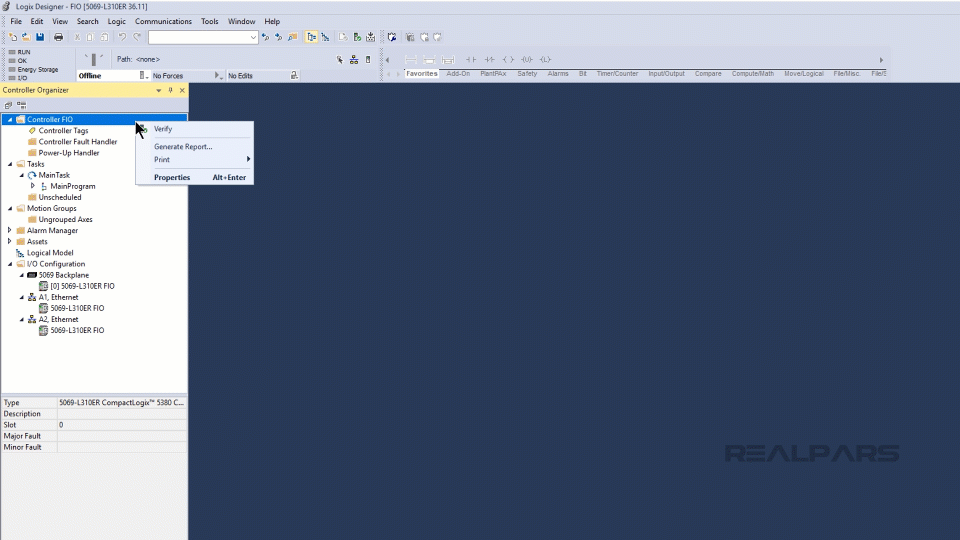Click the Find Previous icon
This screenshot has width=960, height=540.
tap(265, 37)
